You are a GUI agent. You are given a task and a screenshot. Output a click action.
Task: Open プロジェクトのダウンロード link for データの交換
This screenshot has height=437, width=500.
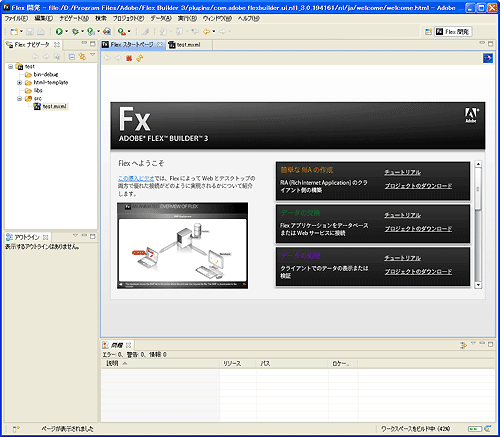click(x=418, y=229)
